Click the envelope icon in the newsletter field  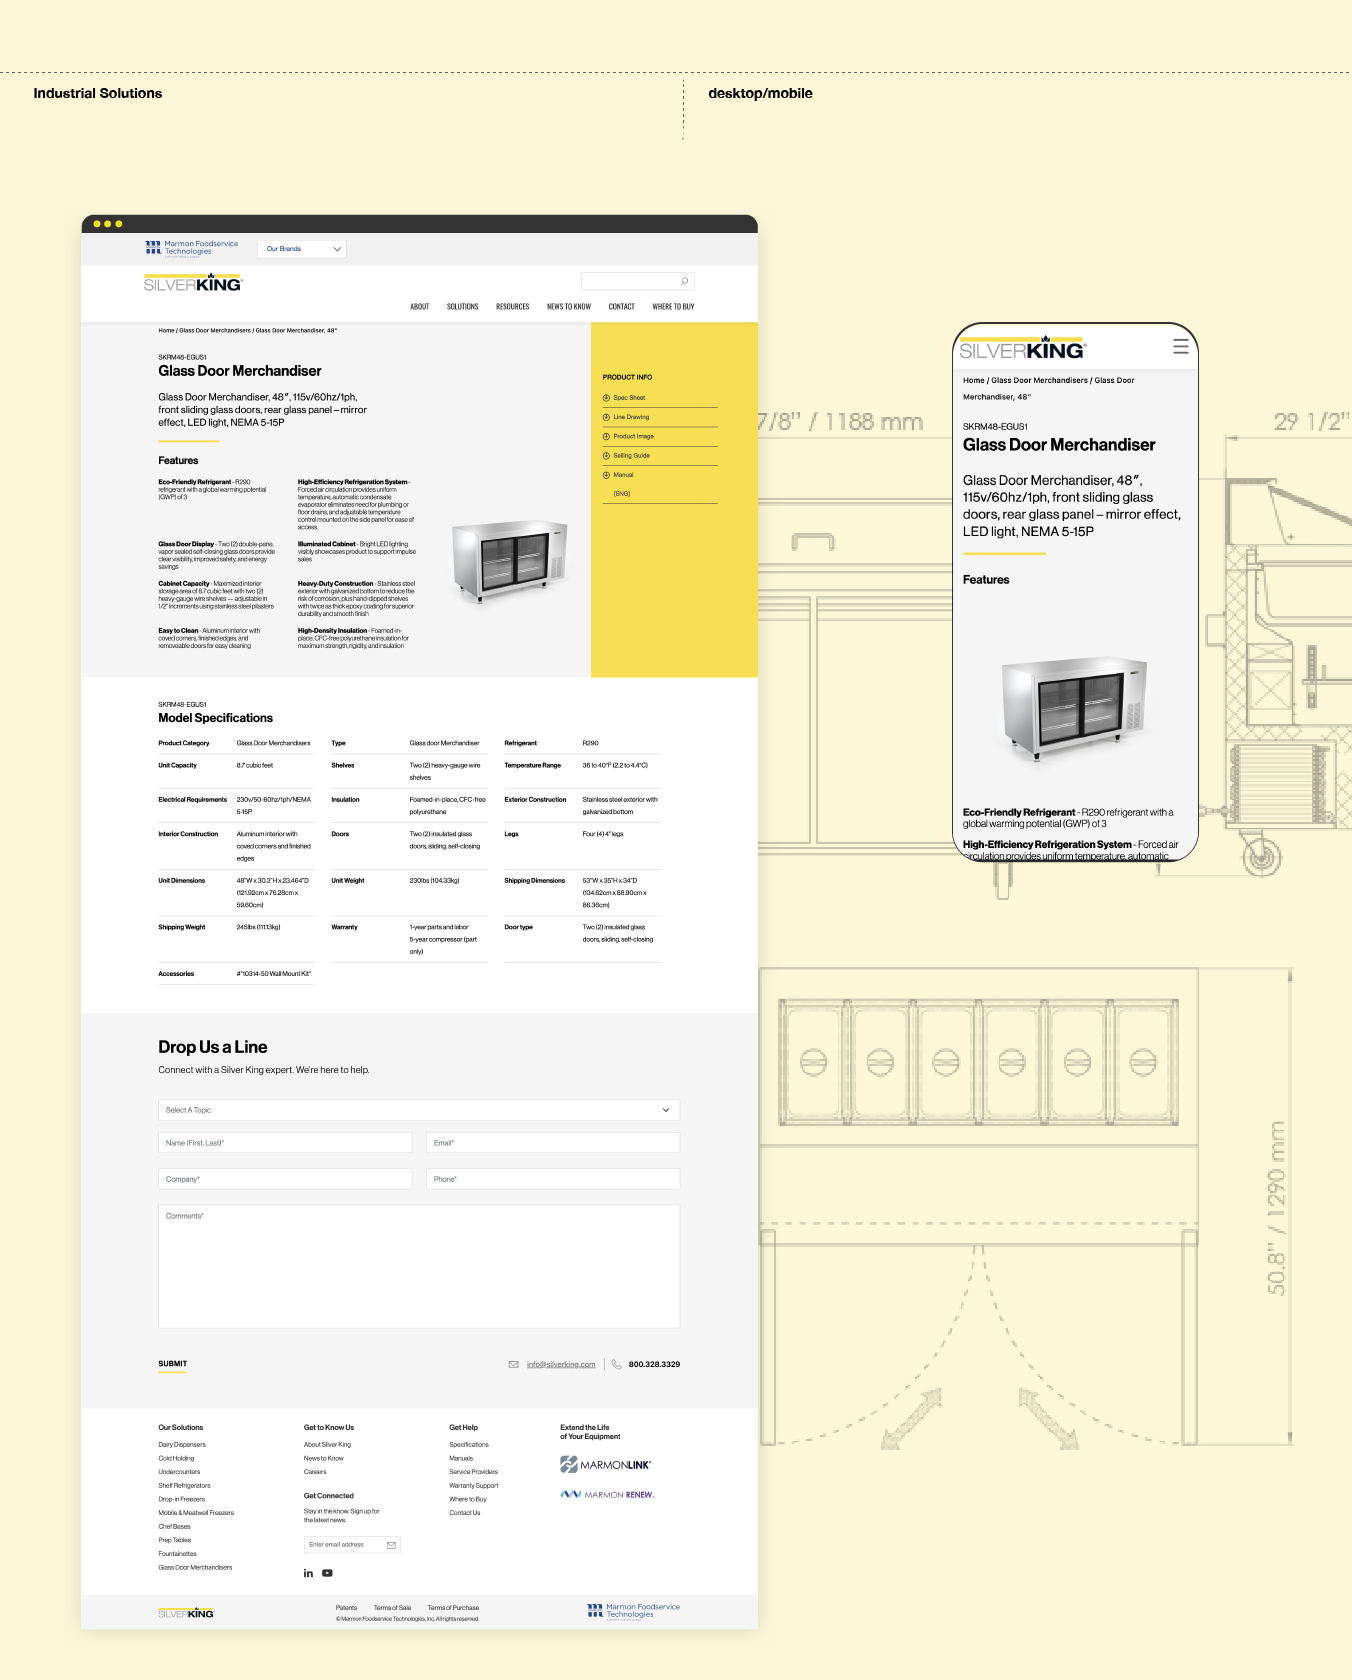[x=391, y=1545]
